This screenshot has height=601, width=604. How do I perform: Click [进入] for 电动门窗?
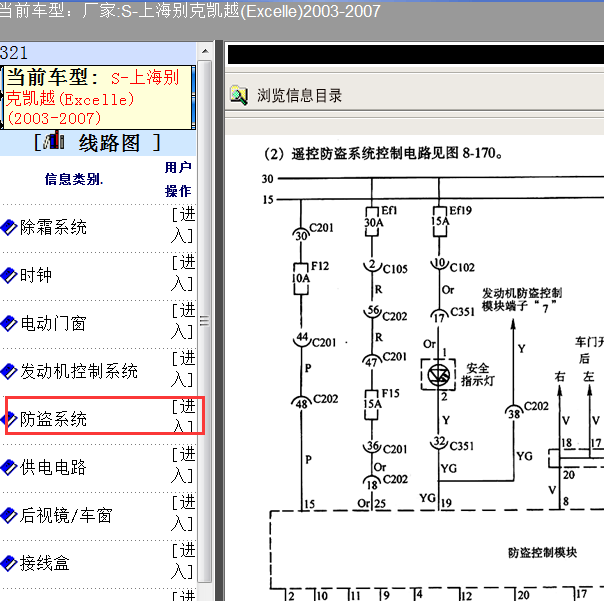pos(183,321)
